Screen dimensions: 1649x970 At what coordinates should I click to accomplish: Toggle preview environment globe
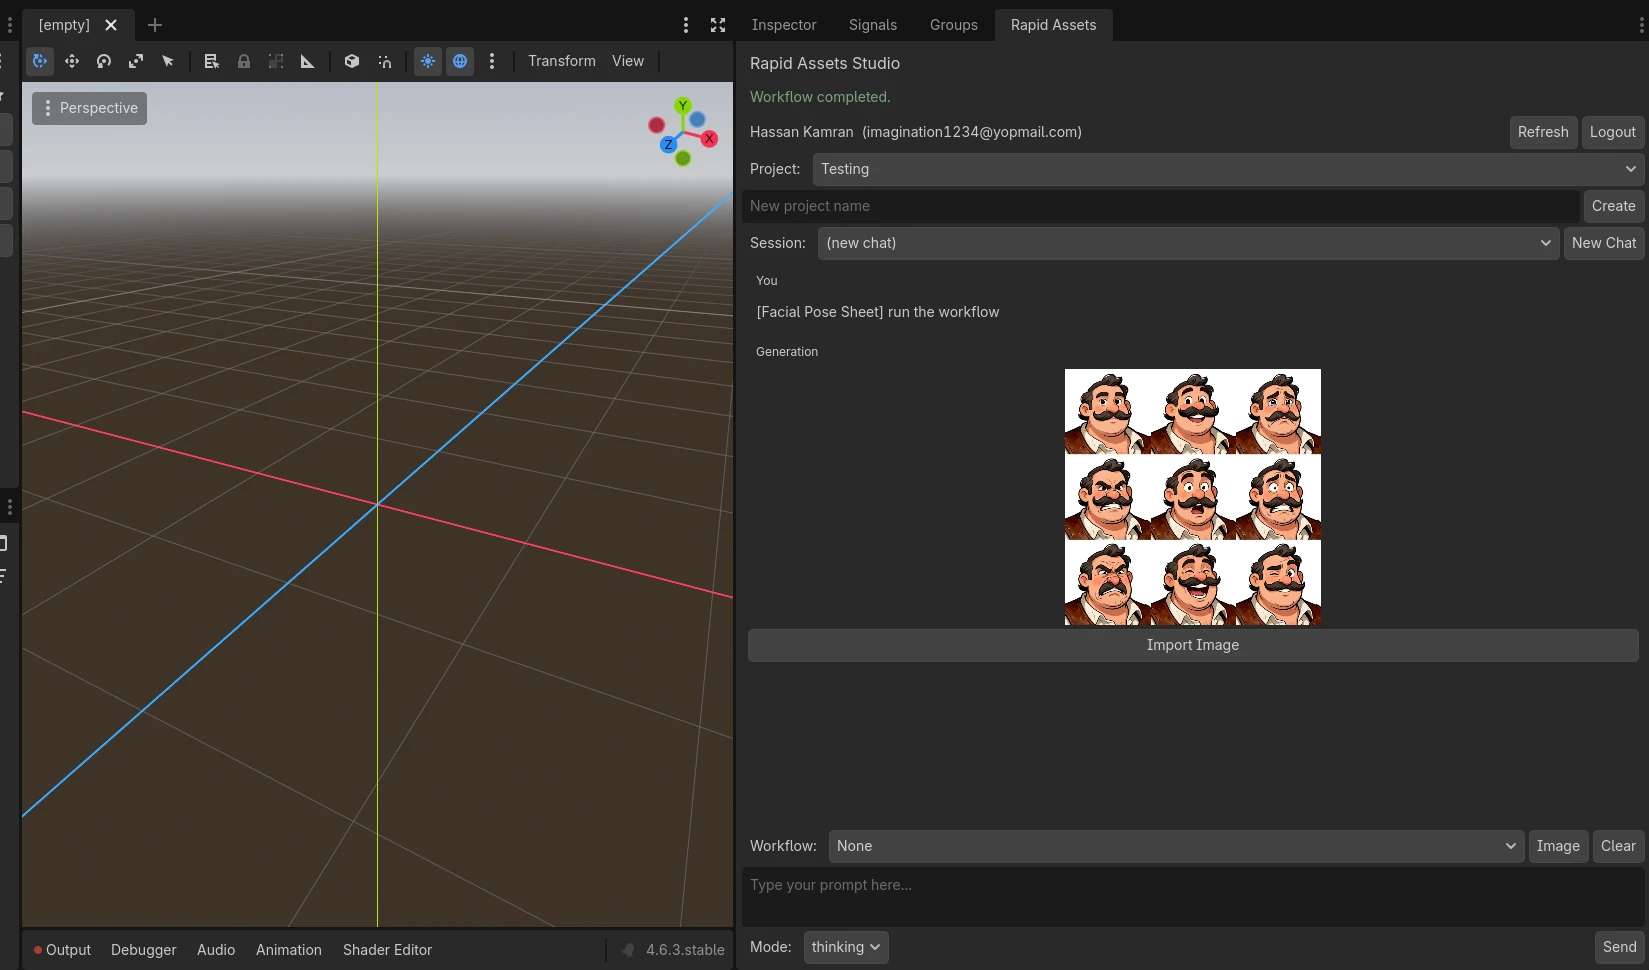[460, 61]
